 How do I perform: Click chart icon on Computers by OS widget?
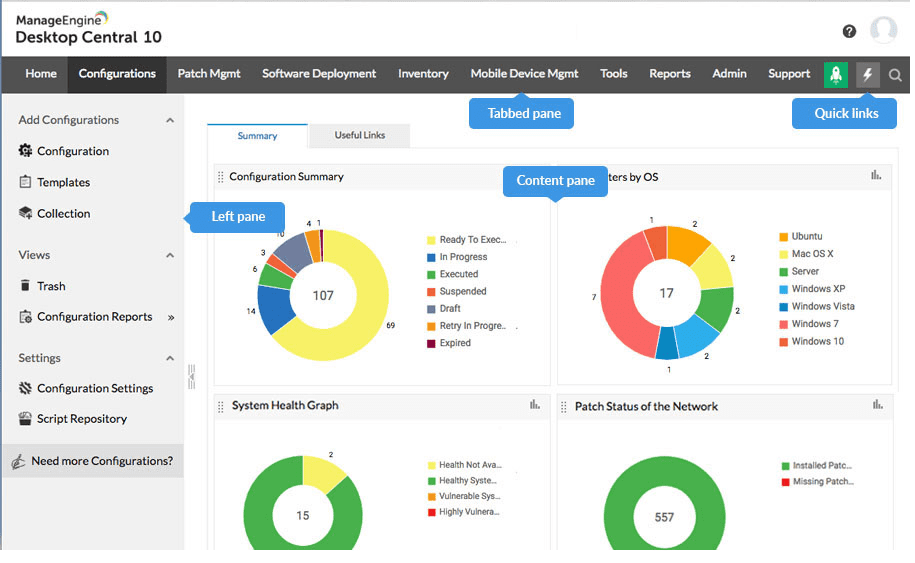[x=877, y=176]
